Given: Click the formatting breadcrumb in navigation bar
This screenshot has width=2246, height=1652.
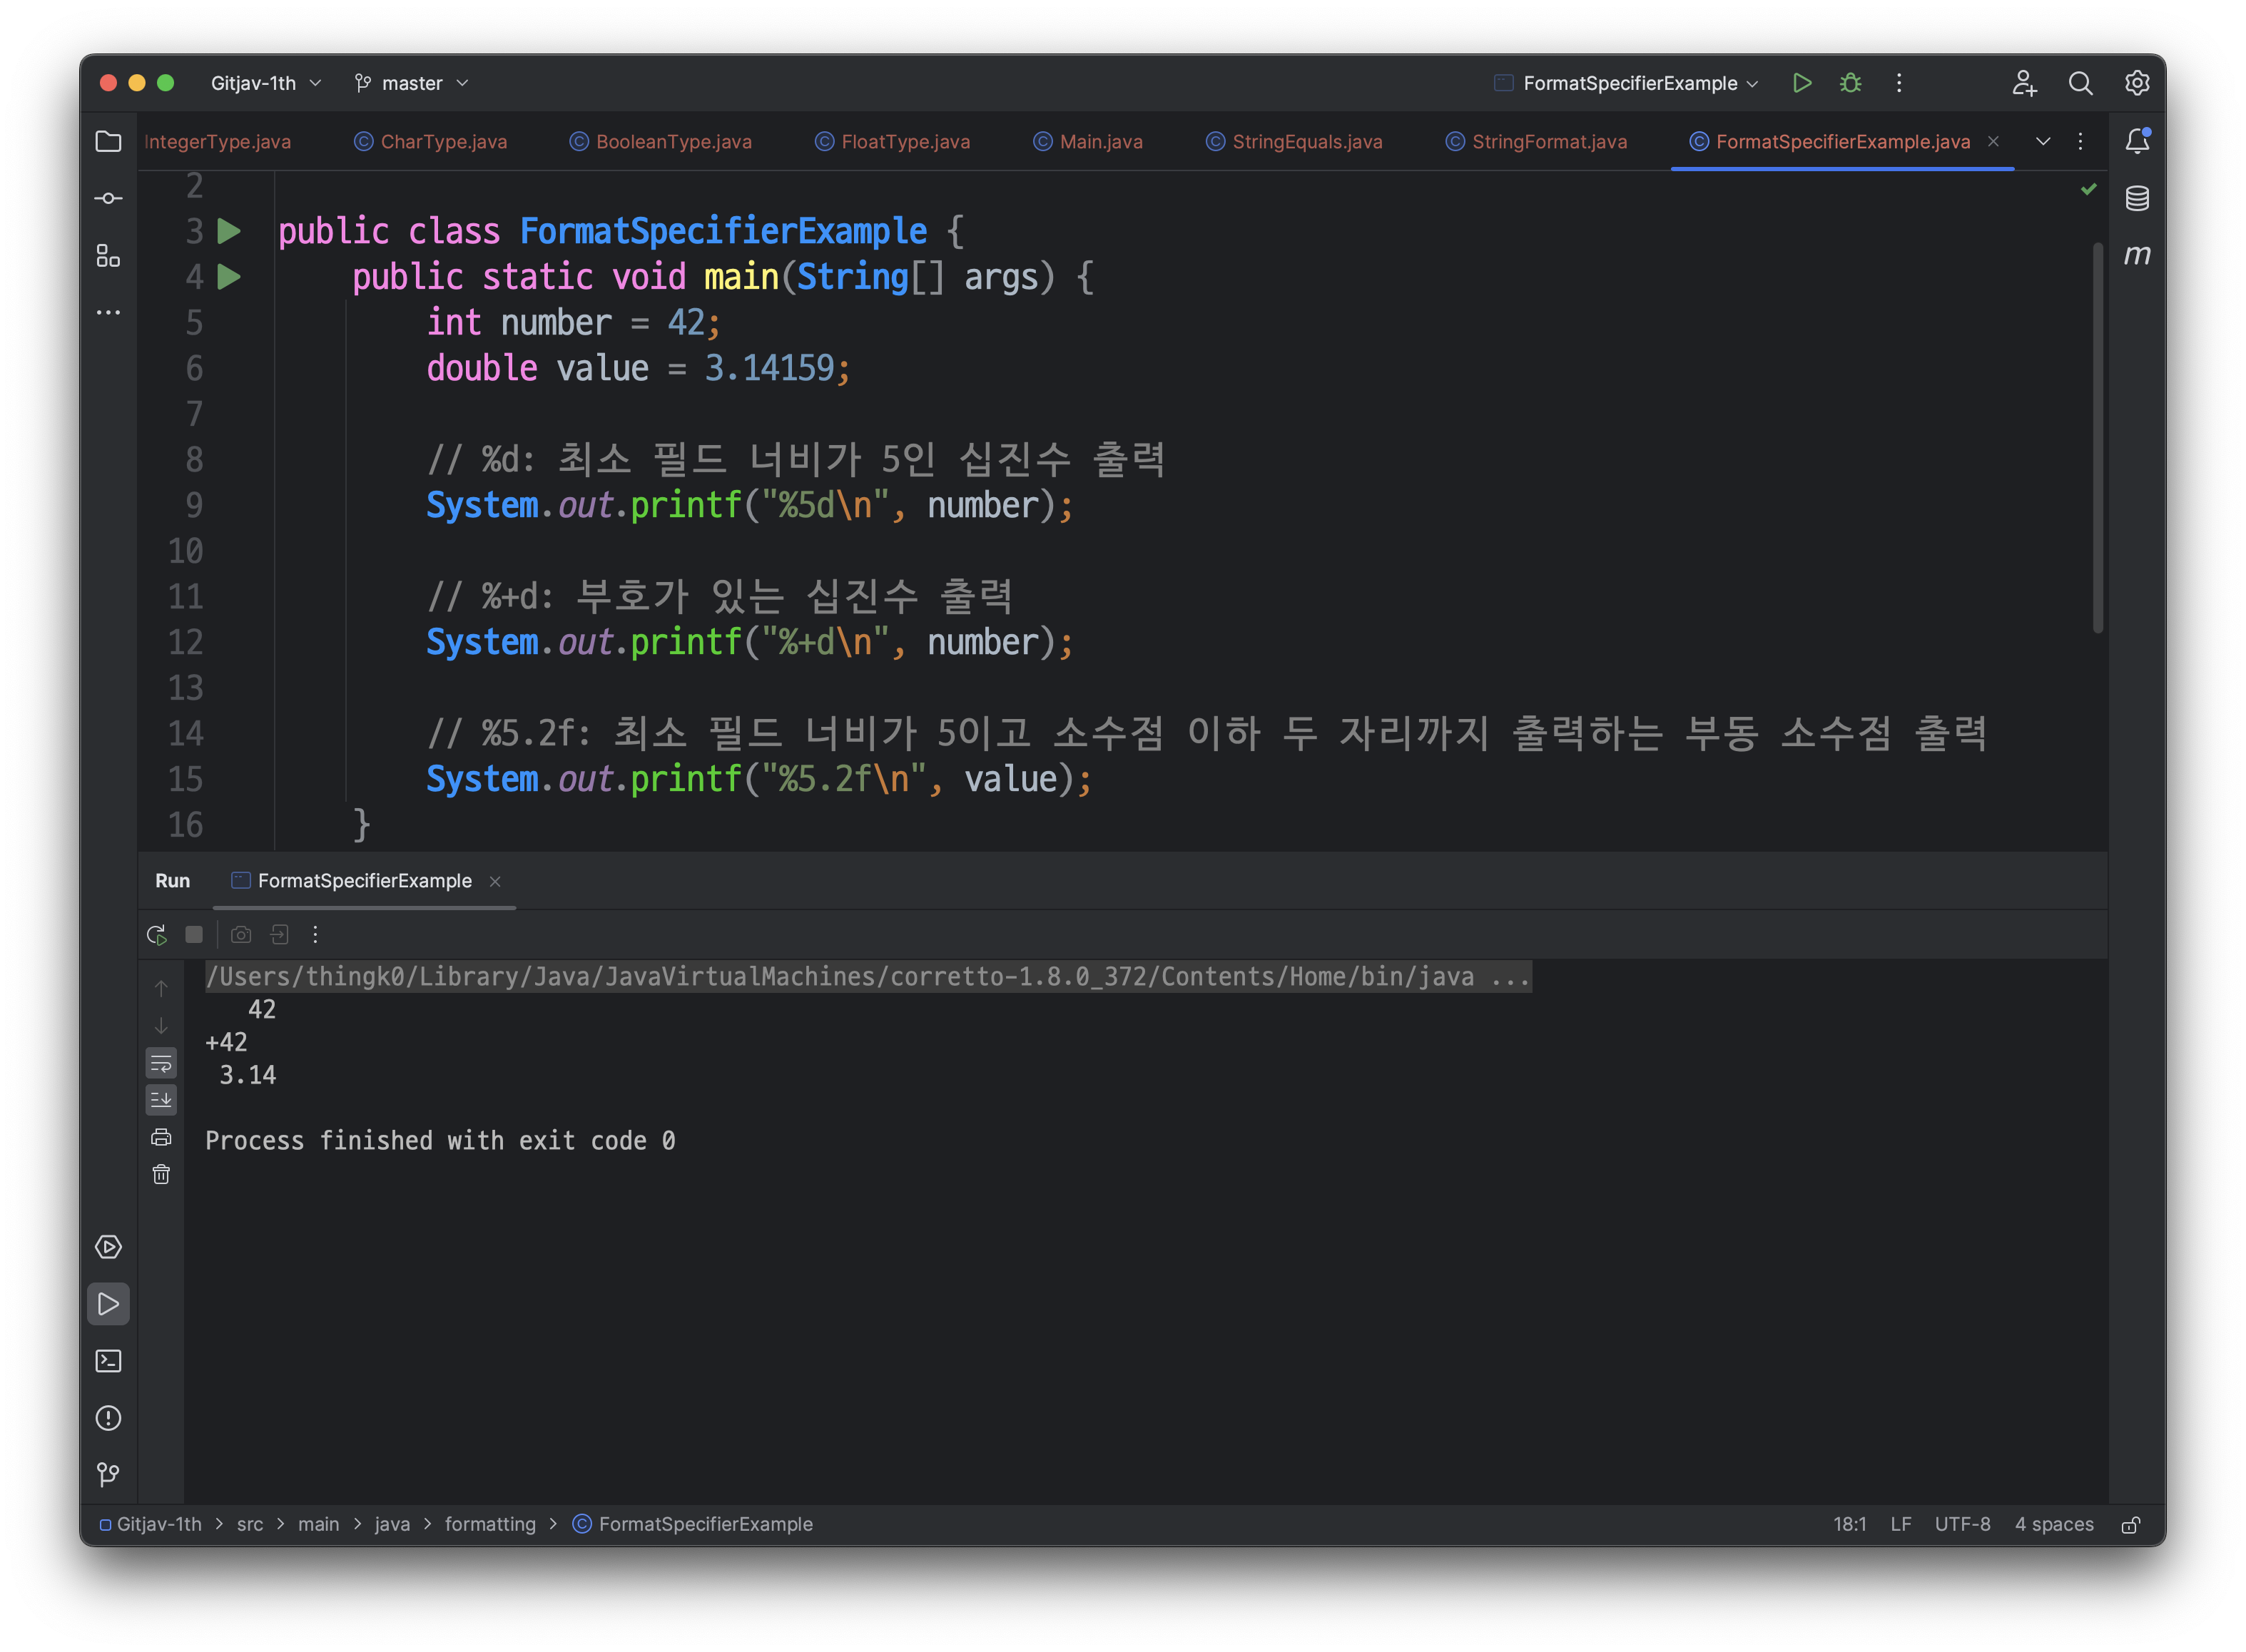Looking at the screenshot, I should click(490, 1524).
